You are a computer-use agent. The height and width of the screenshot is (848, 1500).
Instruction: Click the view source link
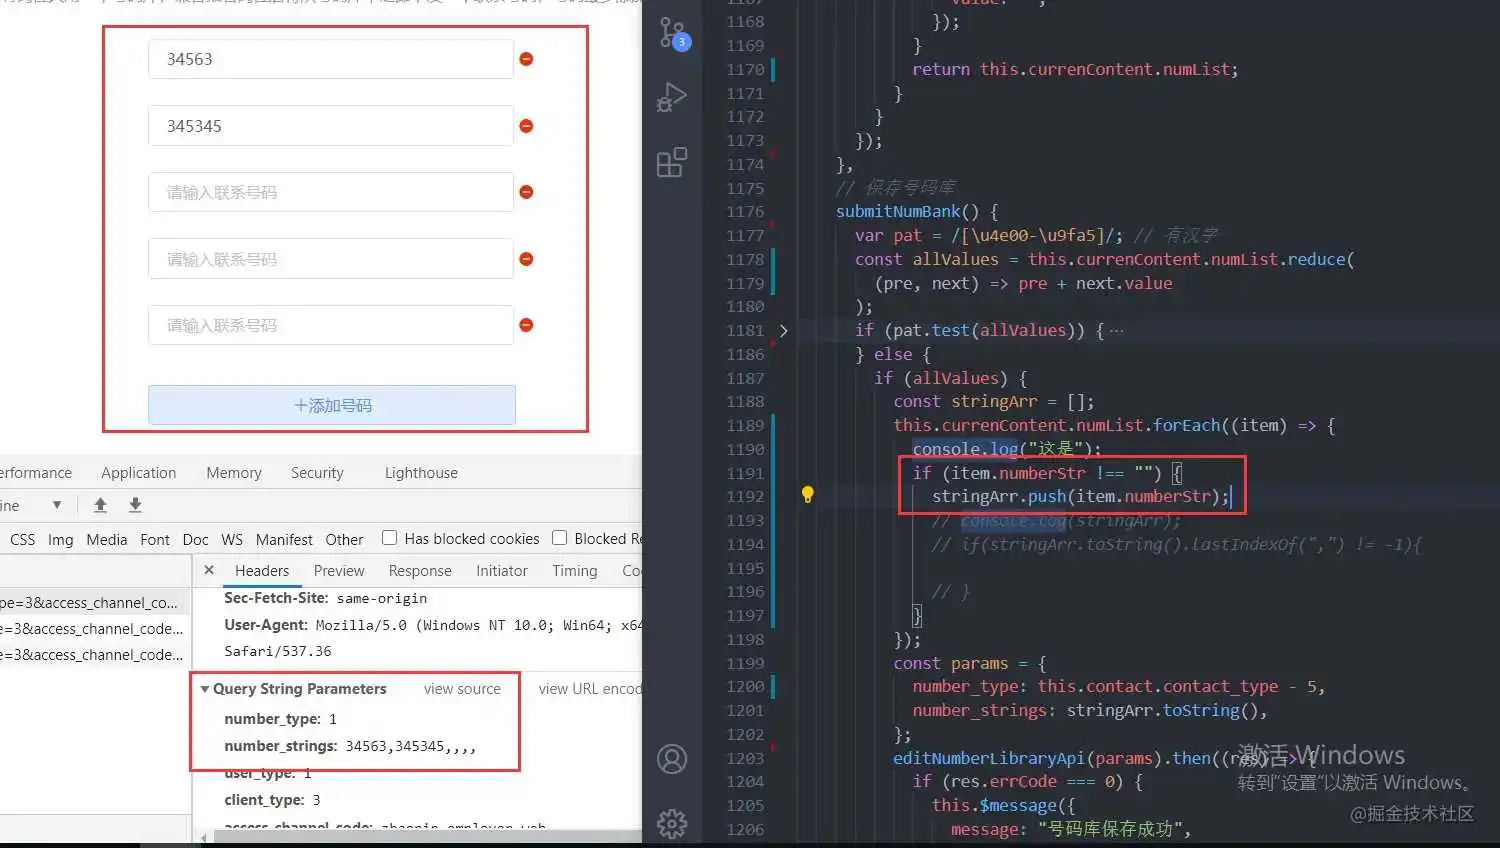(462, 689)
